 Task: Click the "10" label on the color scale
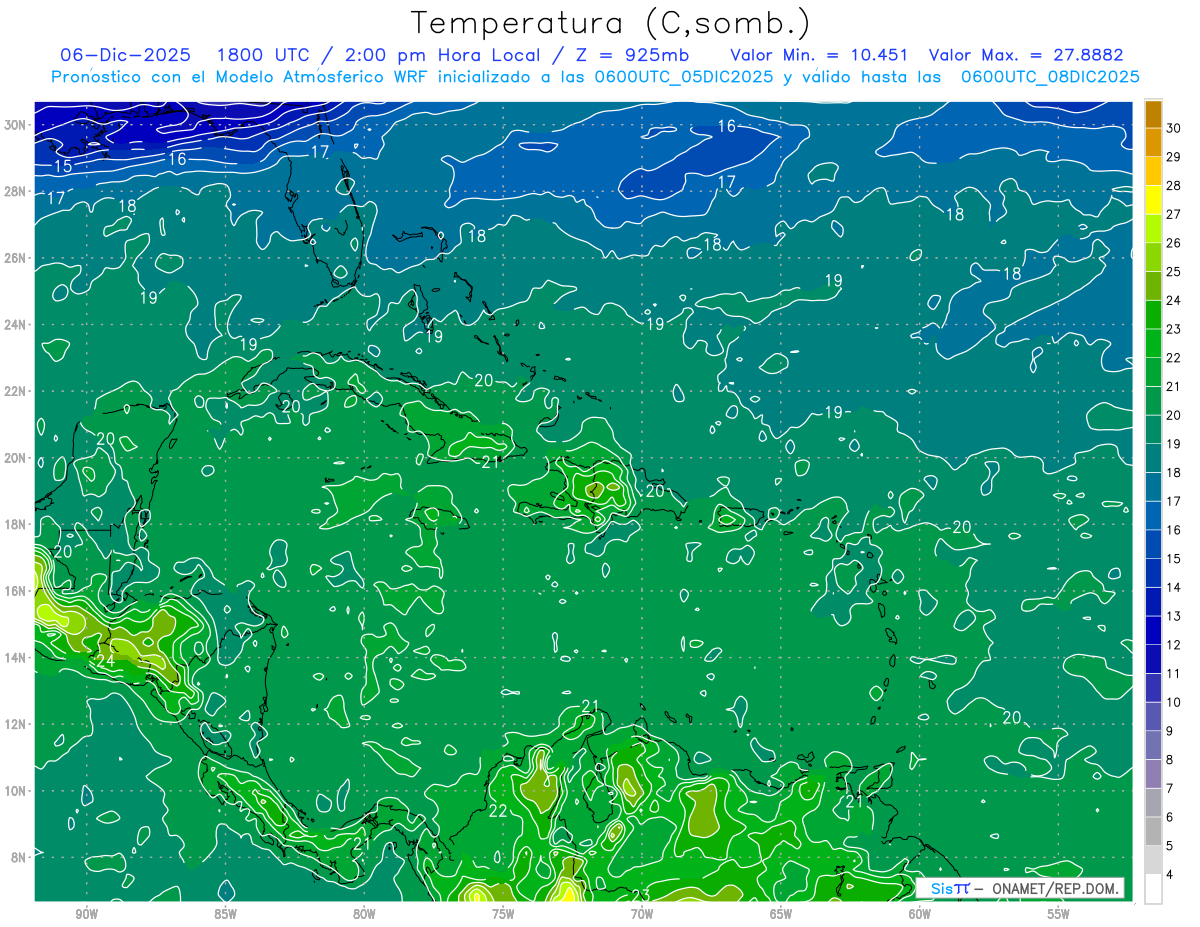pos(1174,703)
